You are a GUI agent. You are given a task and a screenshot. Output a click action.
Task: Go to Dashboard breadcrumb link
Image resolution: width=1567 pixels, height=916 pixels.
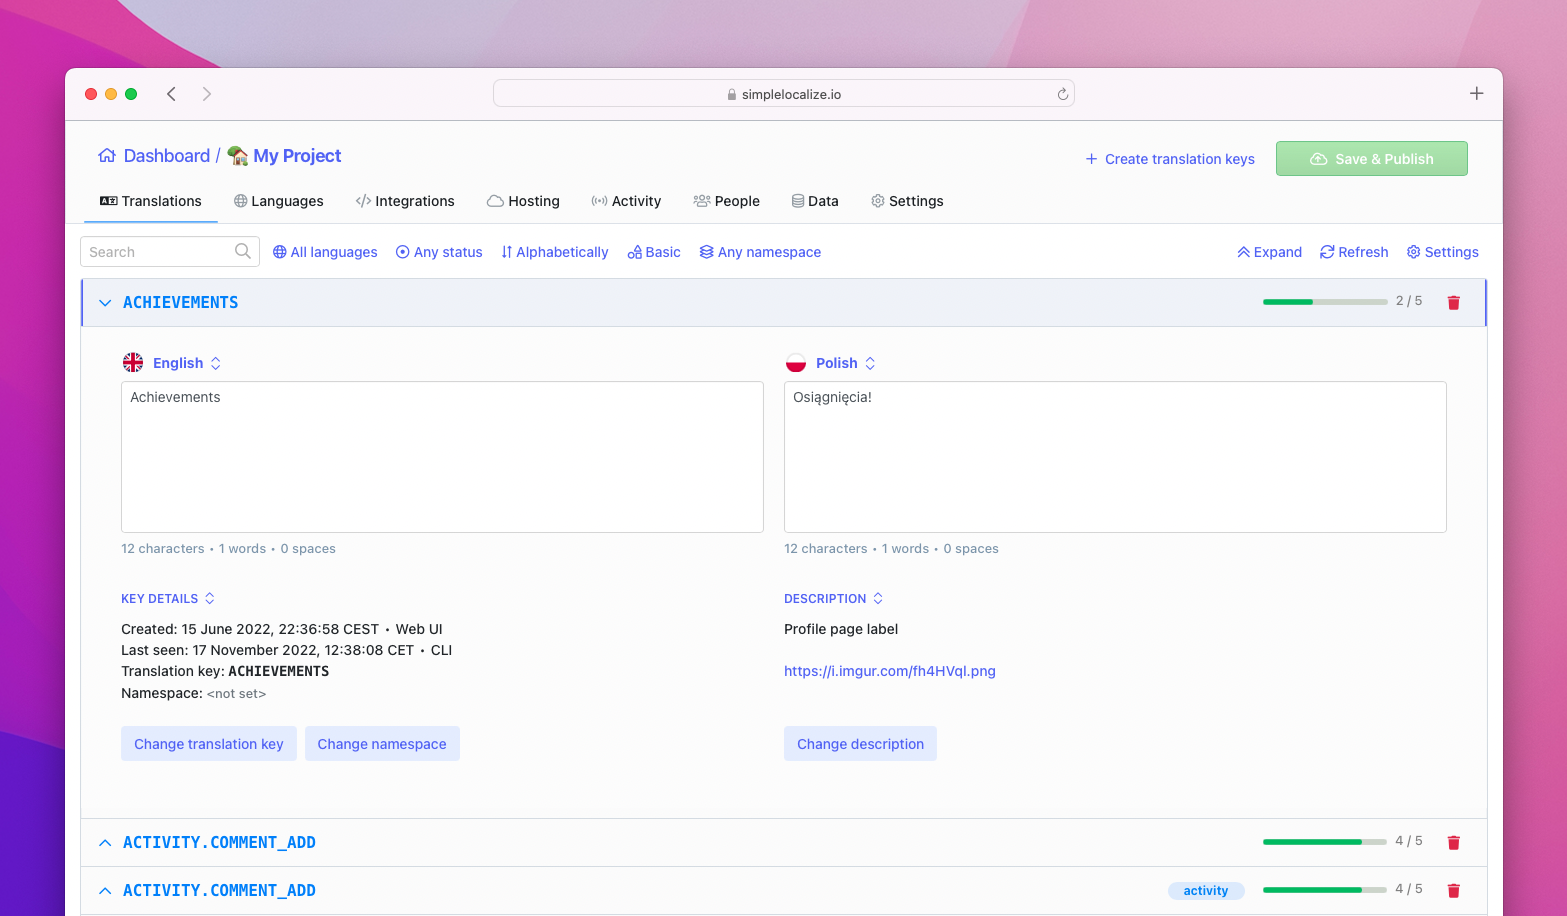tap(167, 156)
